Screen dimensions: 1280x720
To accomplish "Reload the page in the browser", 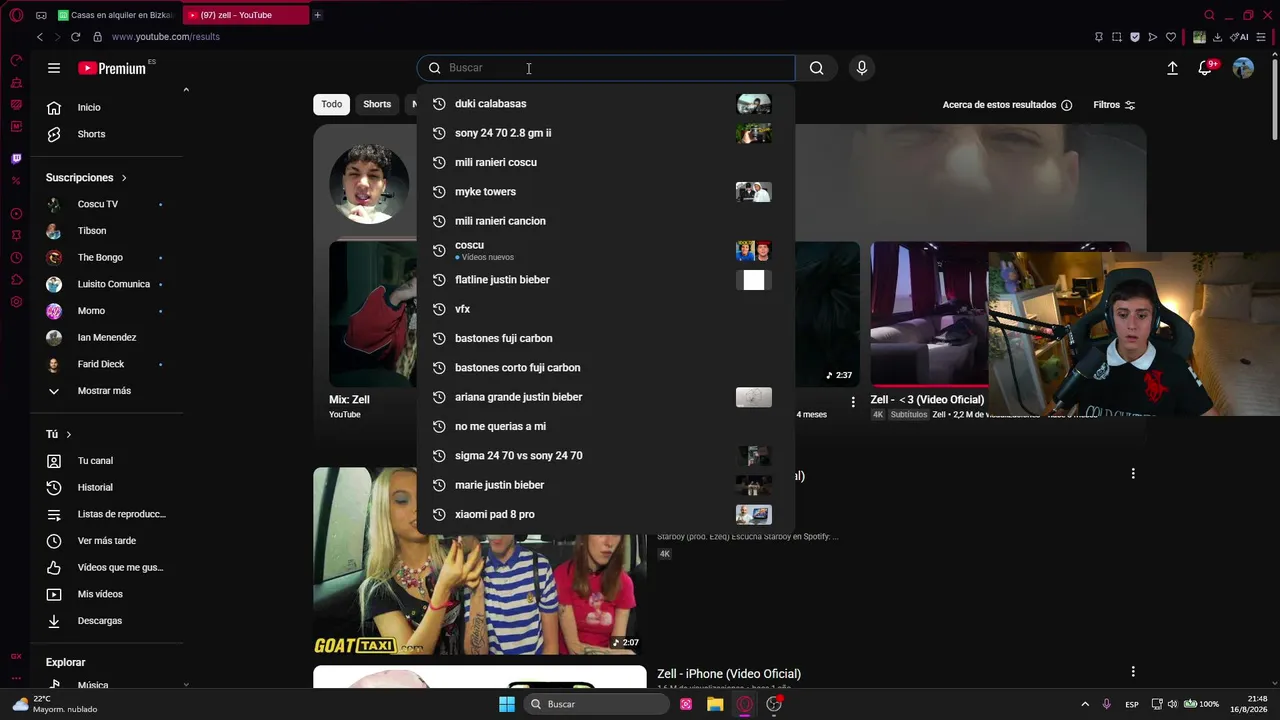I will (x=75, y=37).
